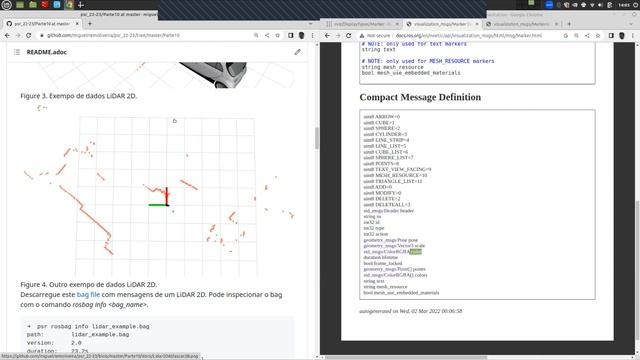640x360 pixels.
Task: Open the geometry_msgs/Point[] points link
Action: click(394, 269)
